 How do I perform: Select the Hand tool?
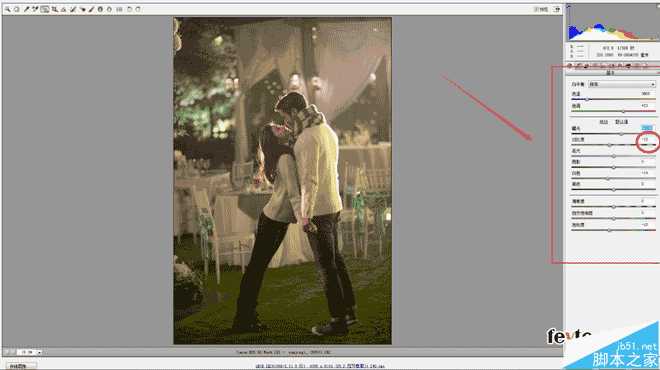click(x=17, y=9)
